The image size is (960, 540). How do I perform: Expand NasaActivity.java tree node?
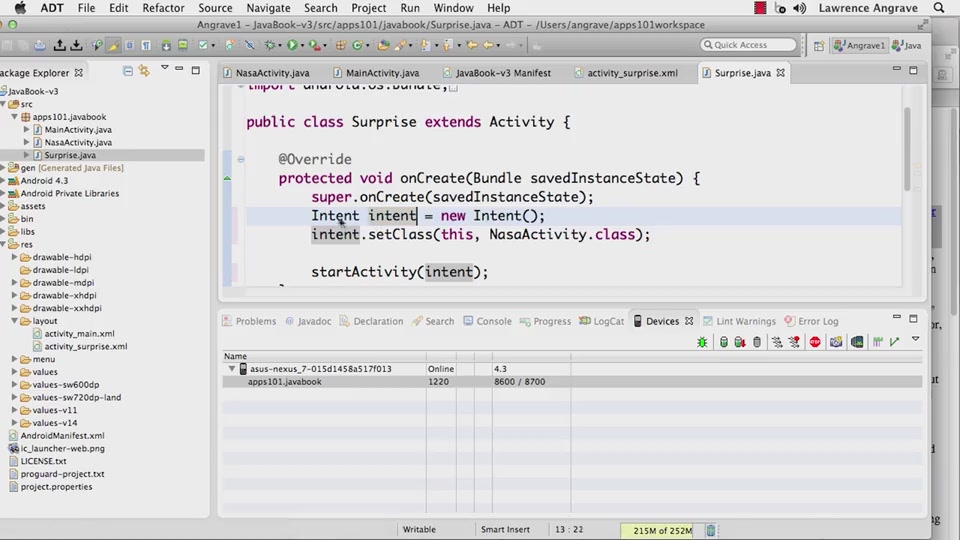pos(26,142)
